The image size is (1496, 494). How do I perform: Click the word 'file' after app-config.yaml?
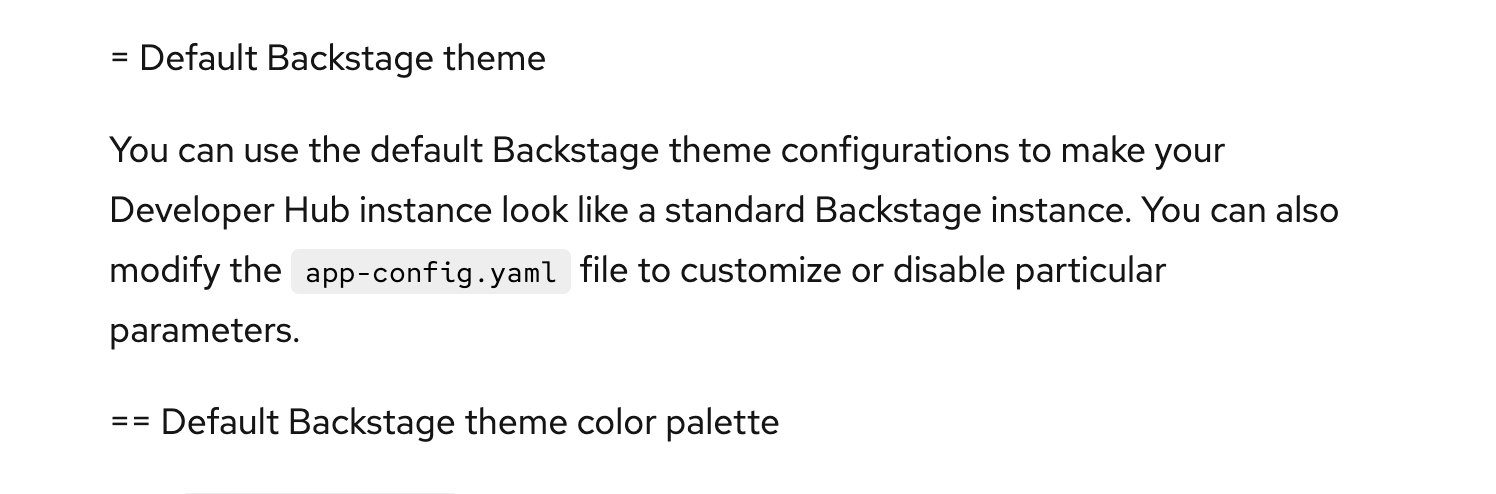[603, 272]
